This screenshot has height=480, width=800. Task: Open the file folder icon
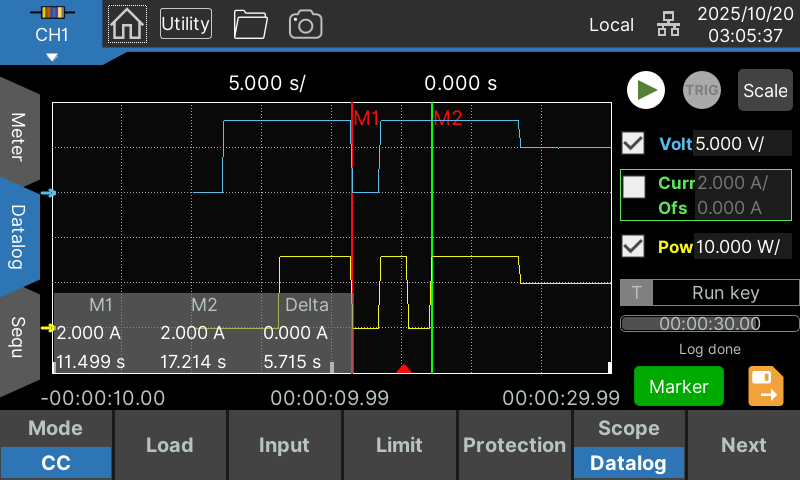249,24
